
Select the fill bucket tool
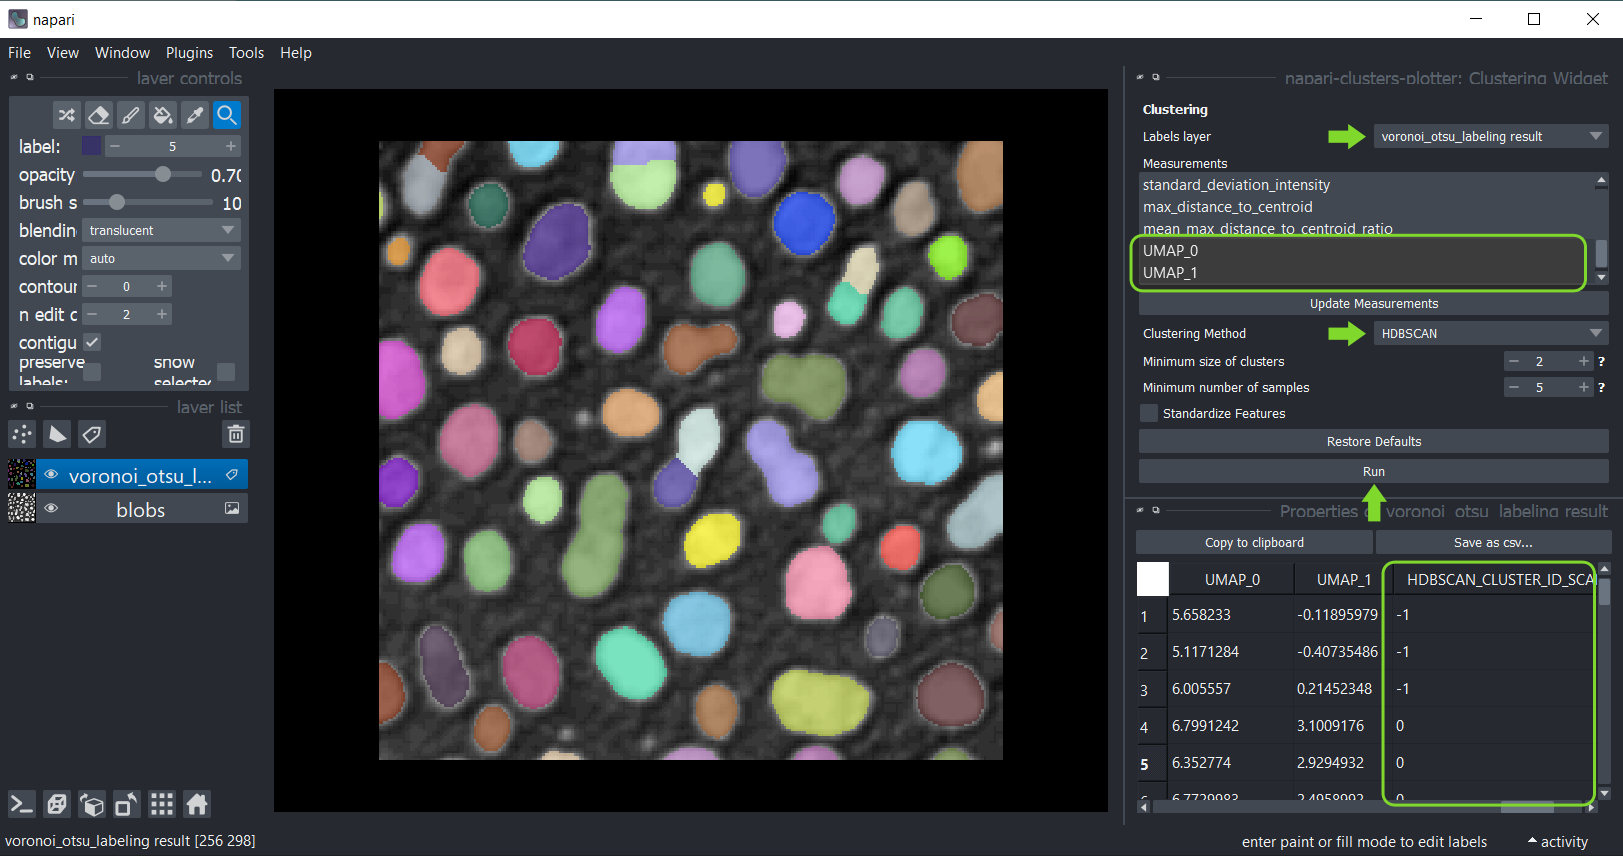click(163, 115)
